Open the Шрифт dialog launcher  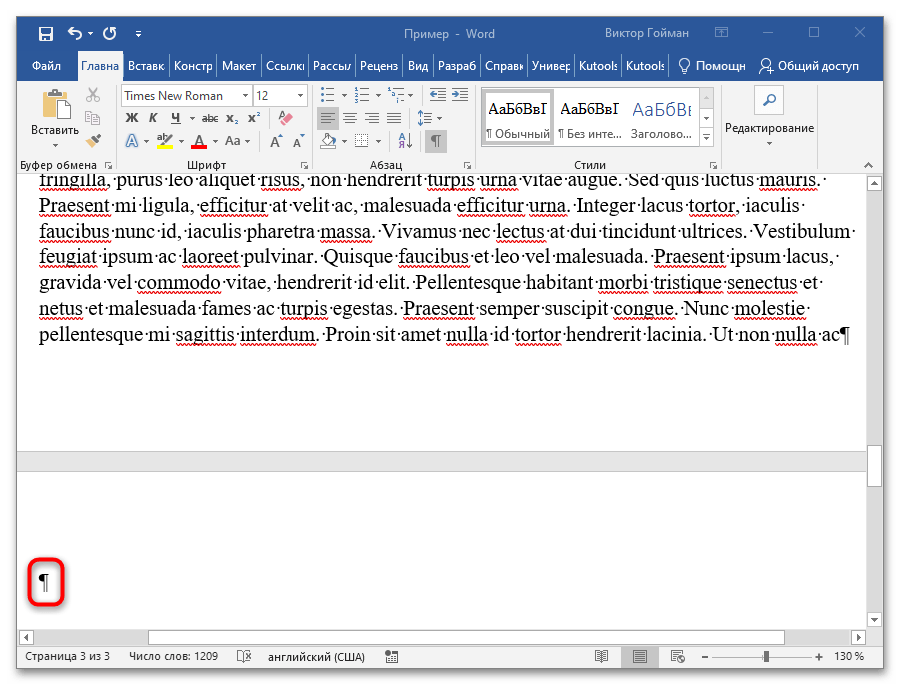304,166
